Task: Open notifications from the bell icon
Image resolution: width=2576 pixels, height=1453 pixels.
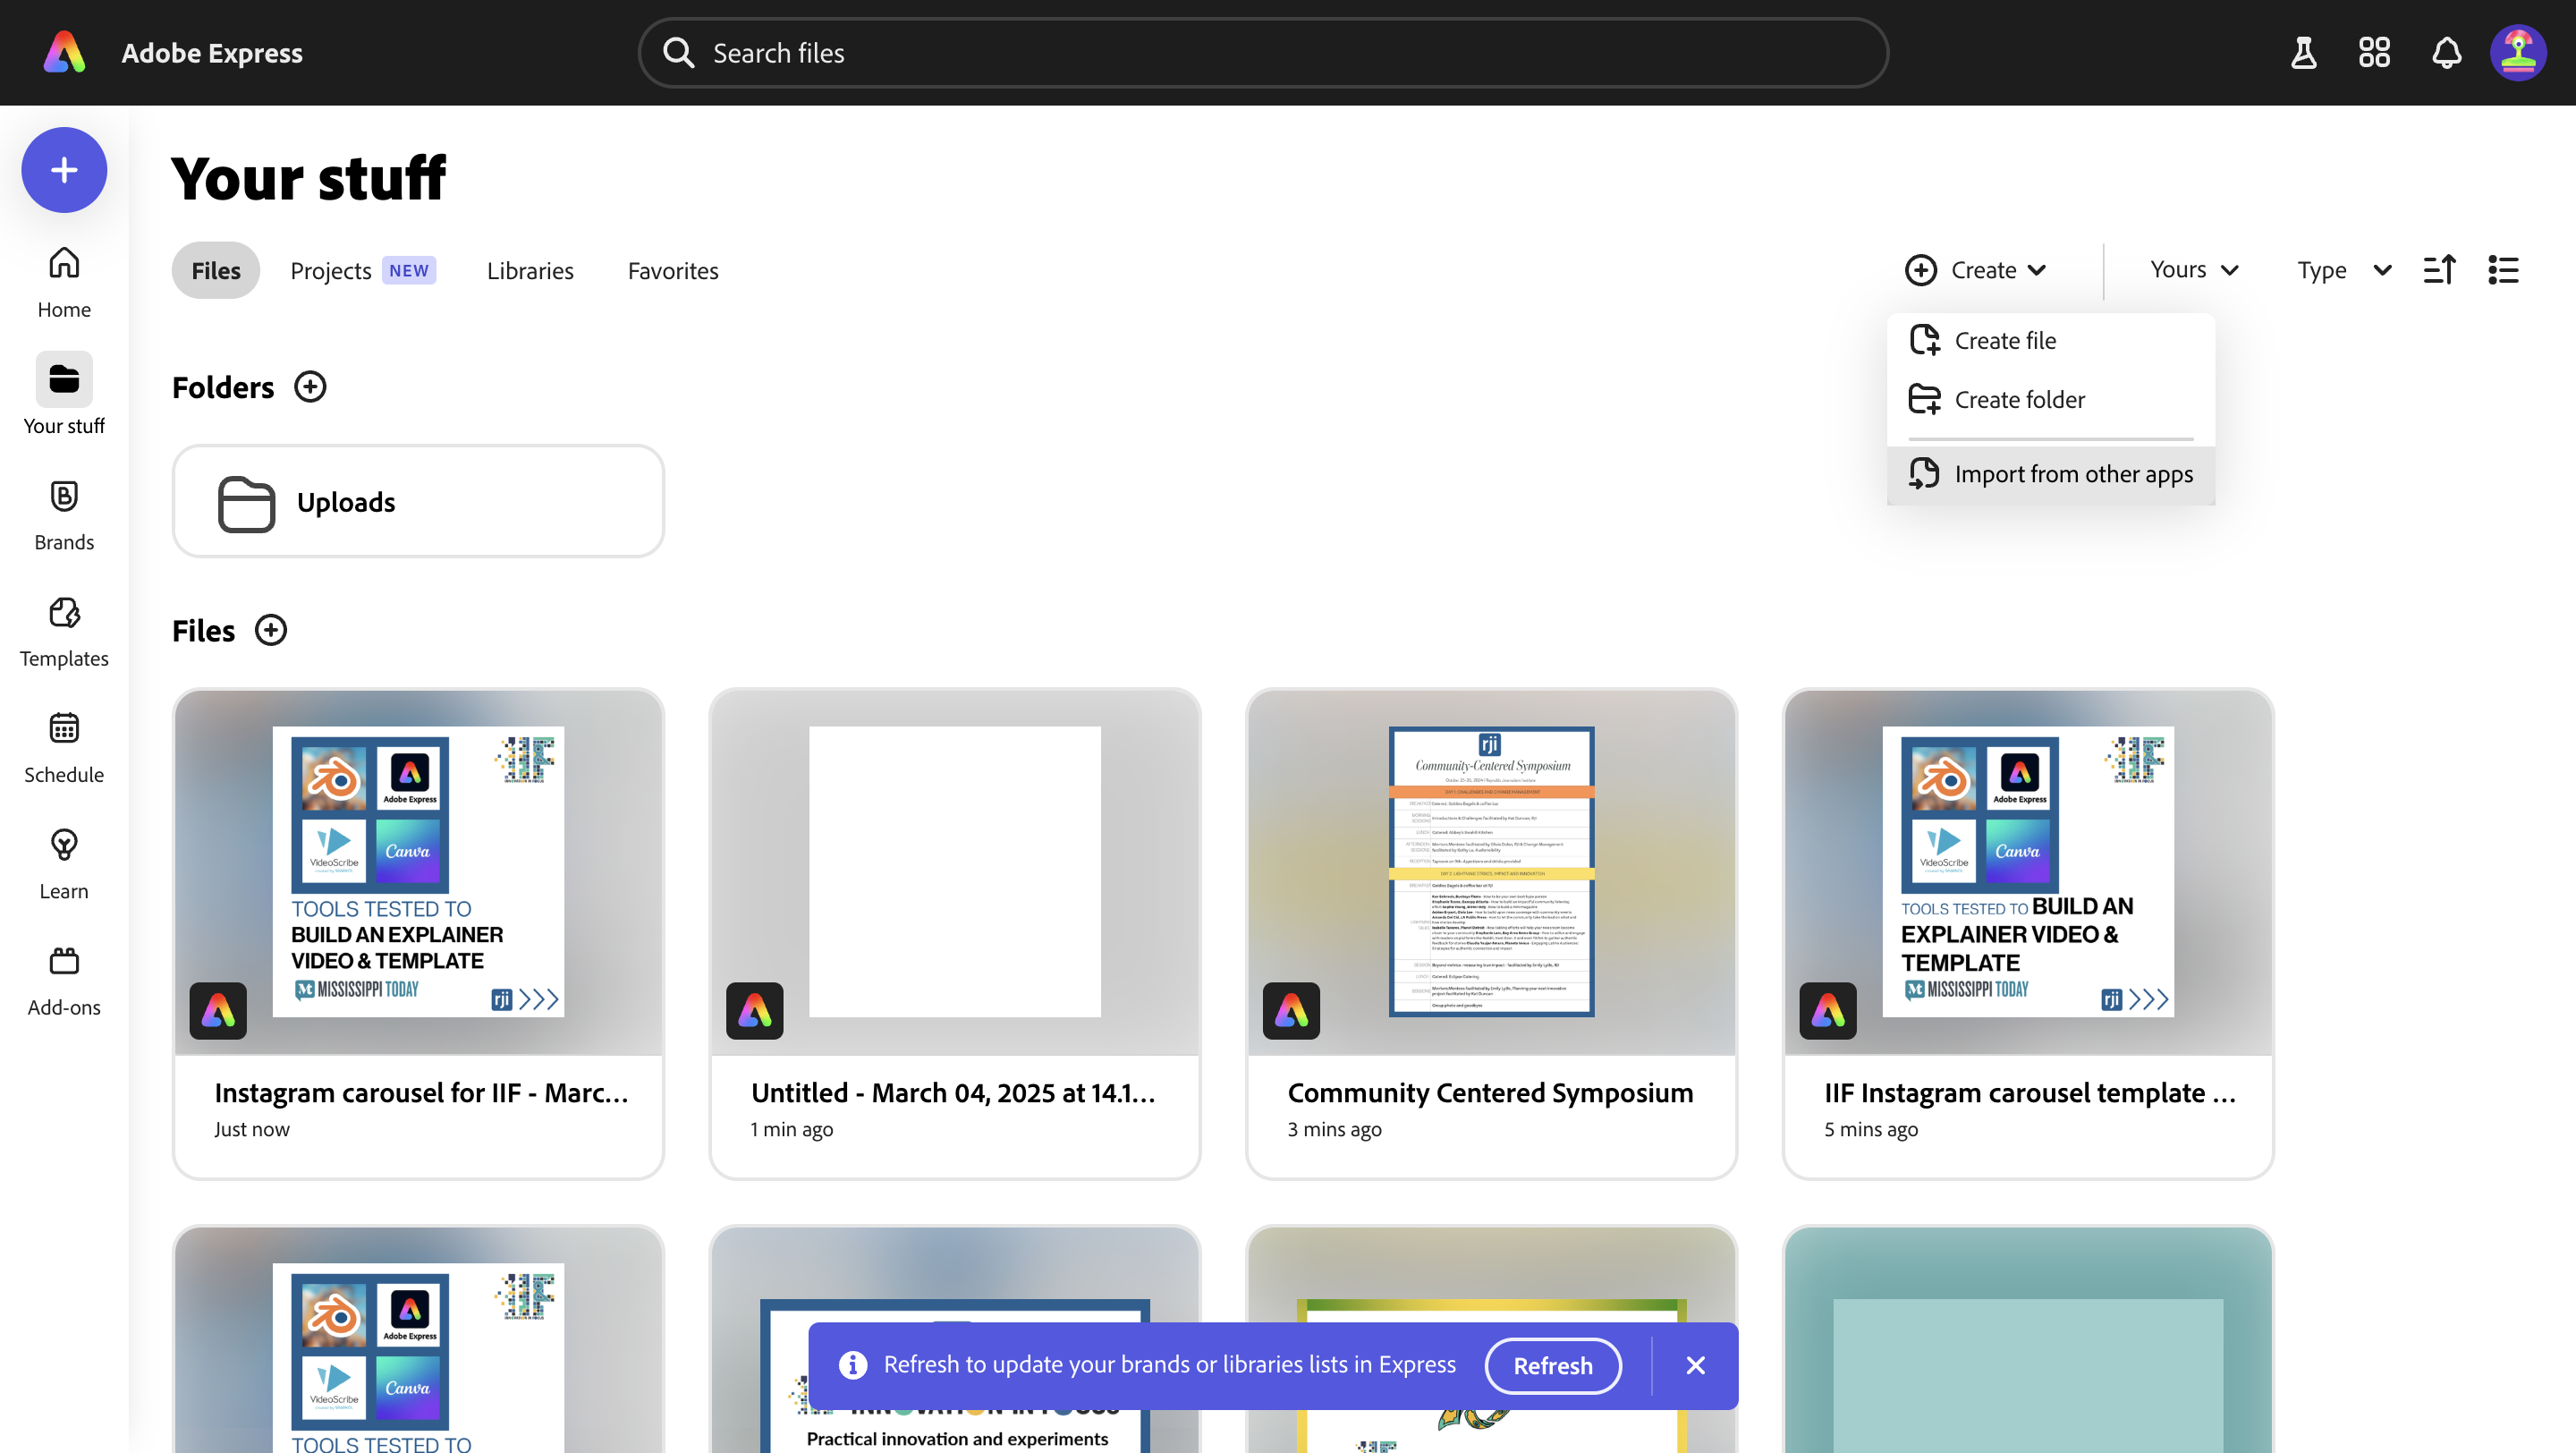Action: [x=2446, y=53]
